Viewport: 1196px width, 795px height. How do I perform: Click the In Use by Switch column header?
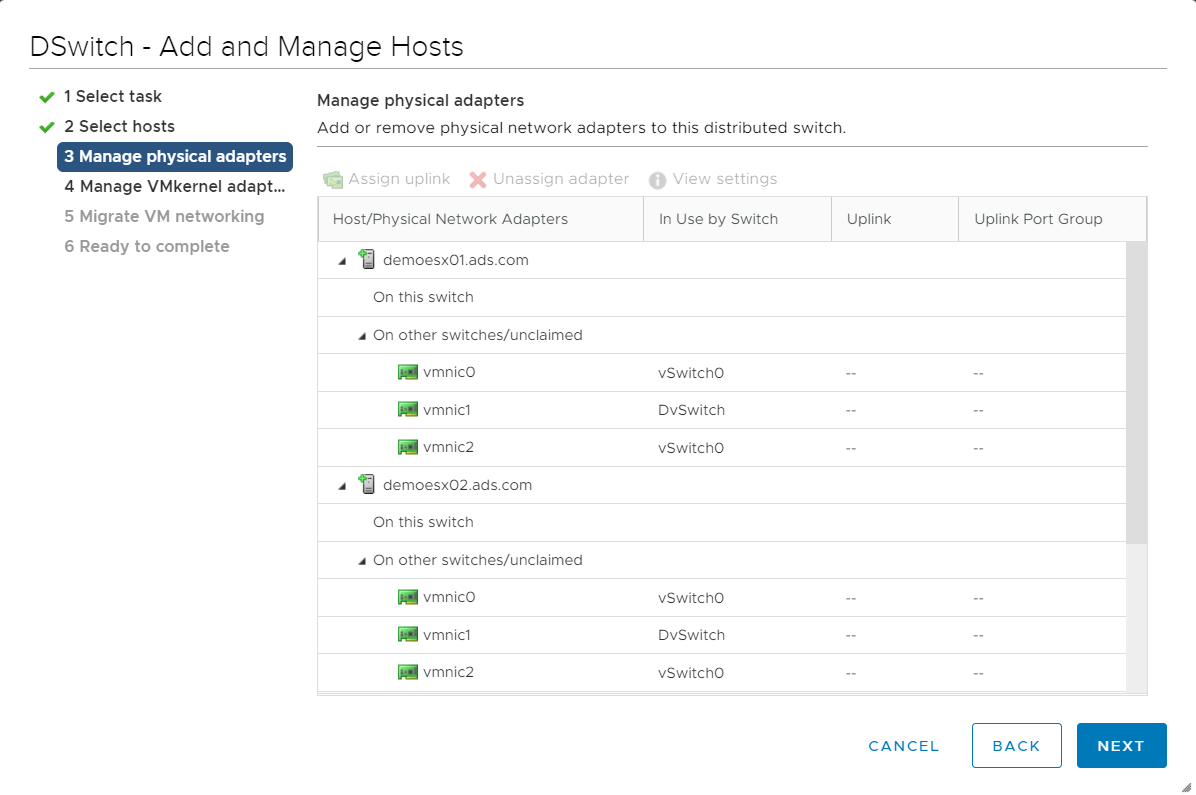pyautogui.click(x=738, y=219)
